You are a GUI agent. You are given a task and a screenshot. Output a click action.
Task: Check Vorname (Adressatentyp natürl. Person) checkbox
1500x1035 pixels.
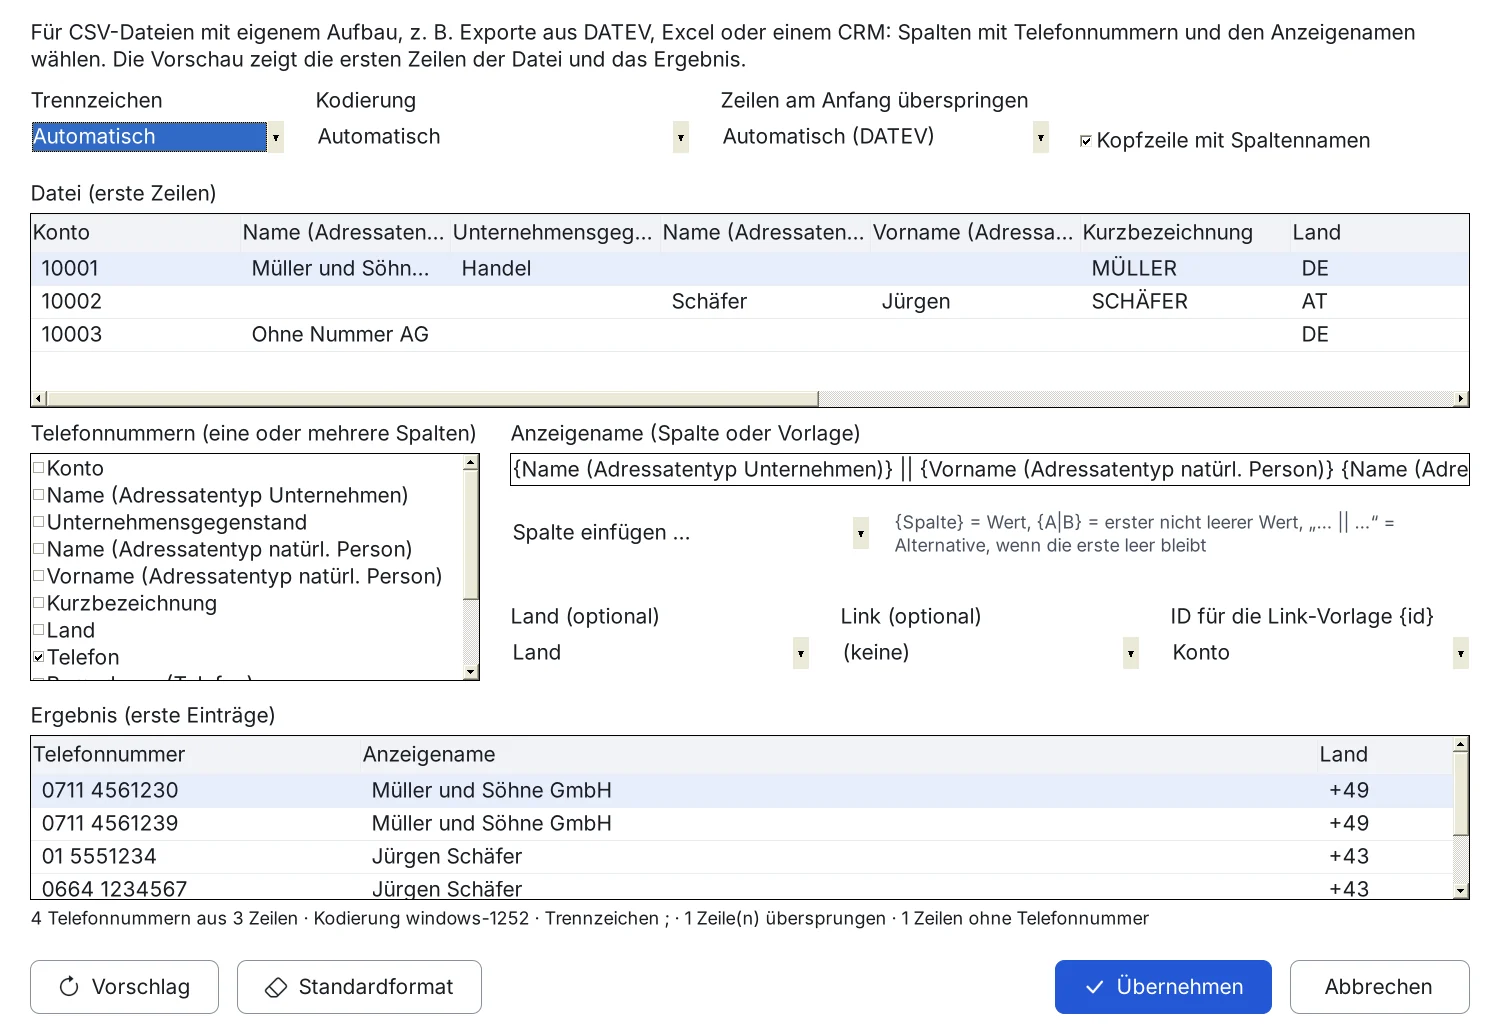pos(39,575)
